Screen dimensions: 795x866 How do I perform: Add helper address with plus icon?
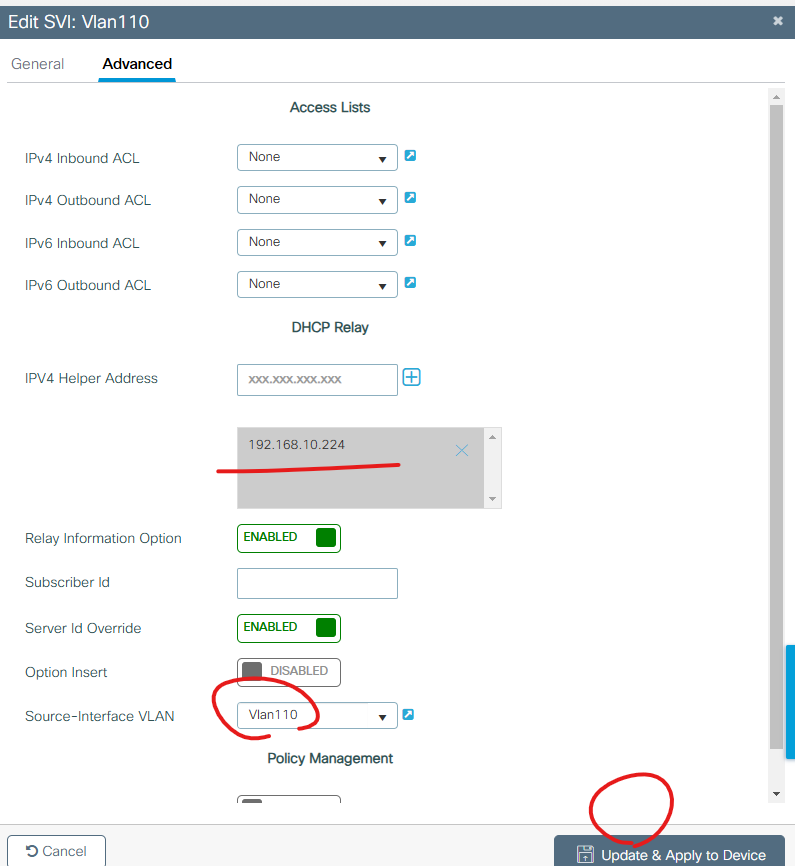point(412,377)
